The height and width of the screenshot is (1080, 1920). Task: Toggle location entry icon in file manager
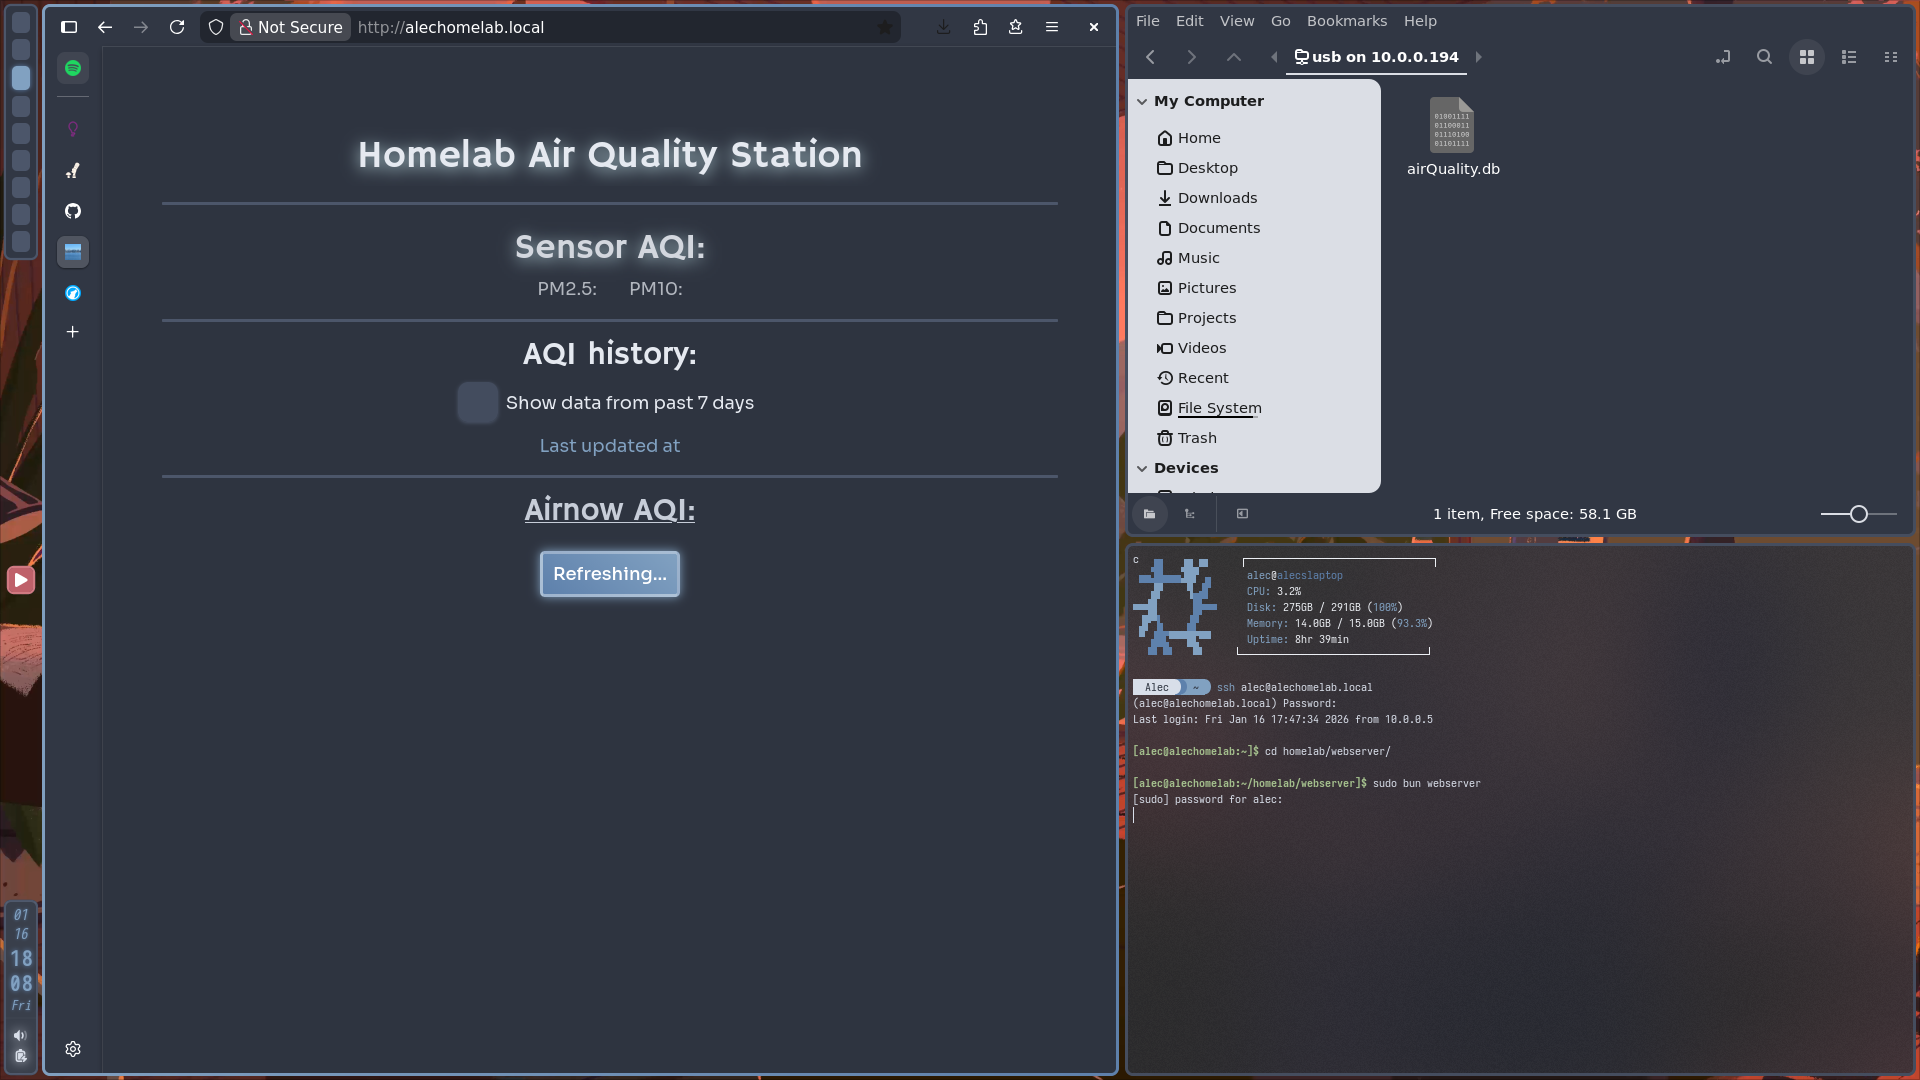coord(1722,57)
